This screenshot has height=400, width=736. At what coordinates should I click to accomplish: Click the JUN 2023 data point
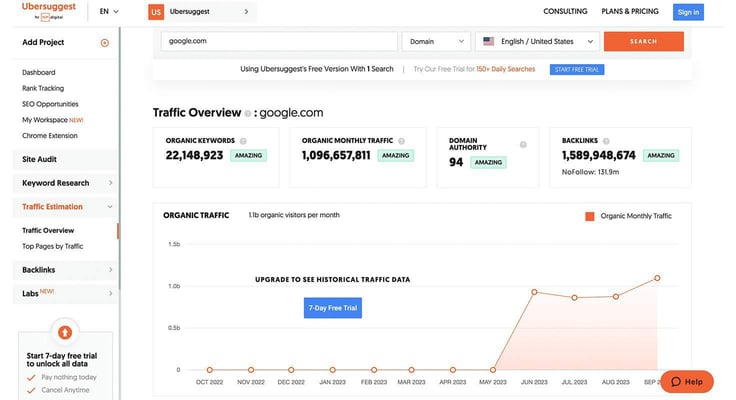pos(534,292)
